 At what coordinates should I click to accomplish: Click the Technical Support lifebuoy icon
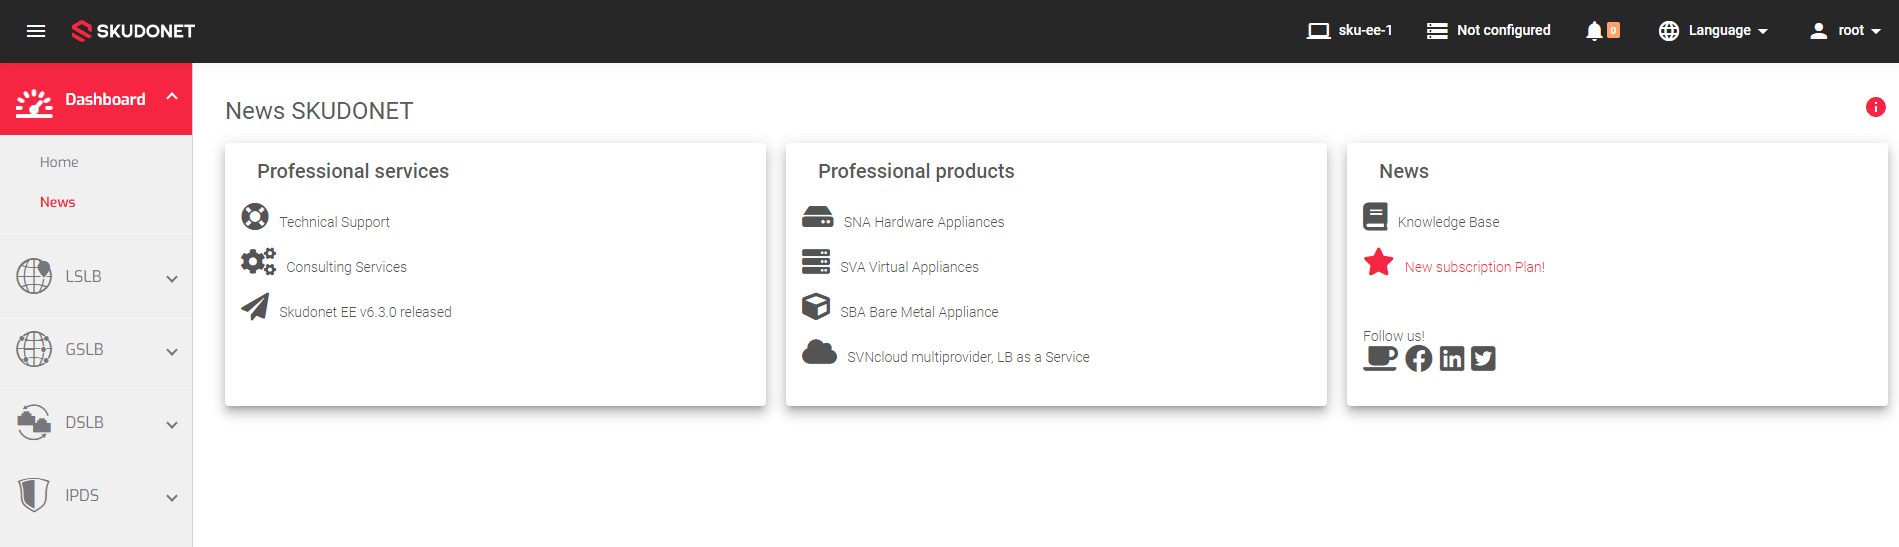[x=255, y=217]
